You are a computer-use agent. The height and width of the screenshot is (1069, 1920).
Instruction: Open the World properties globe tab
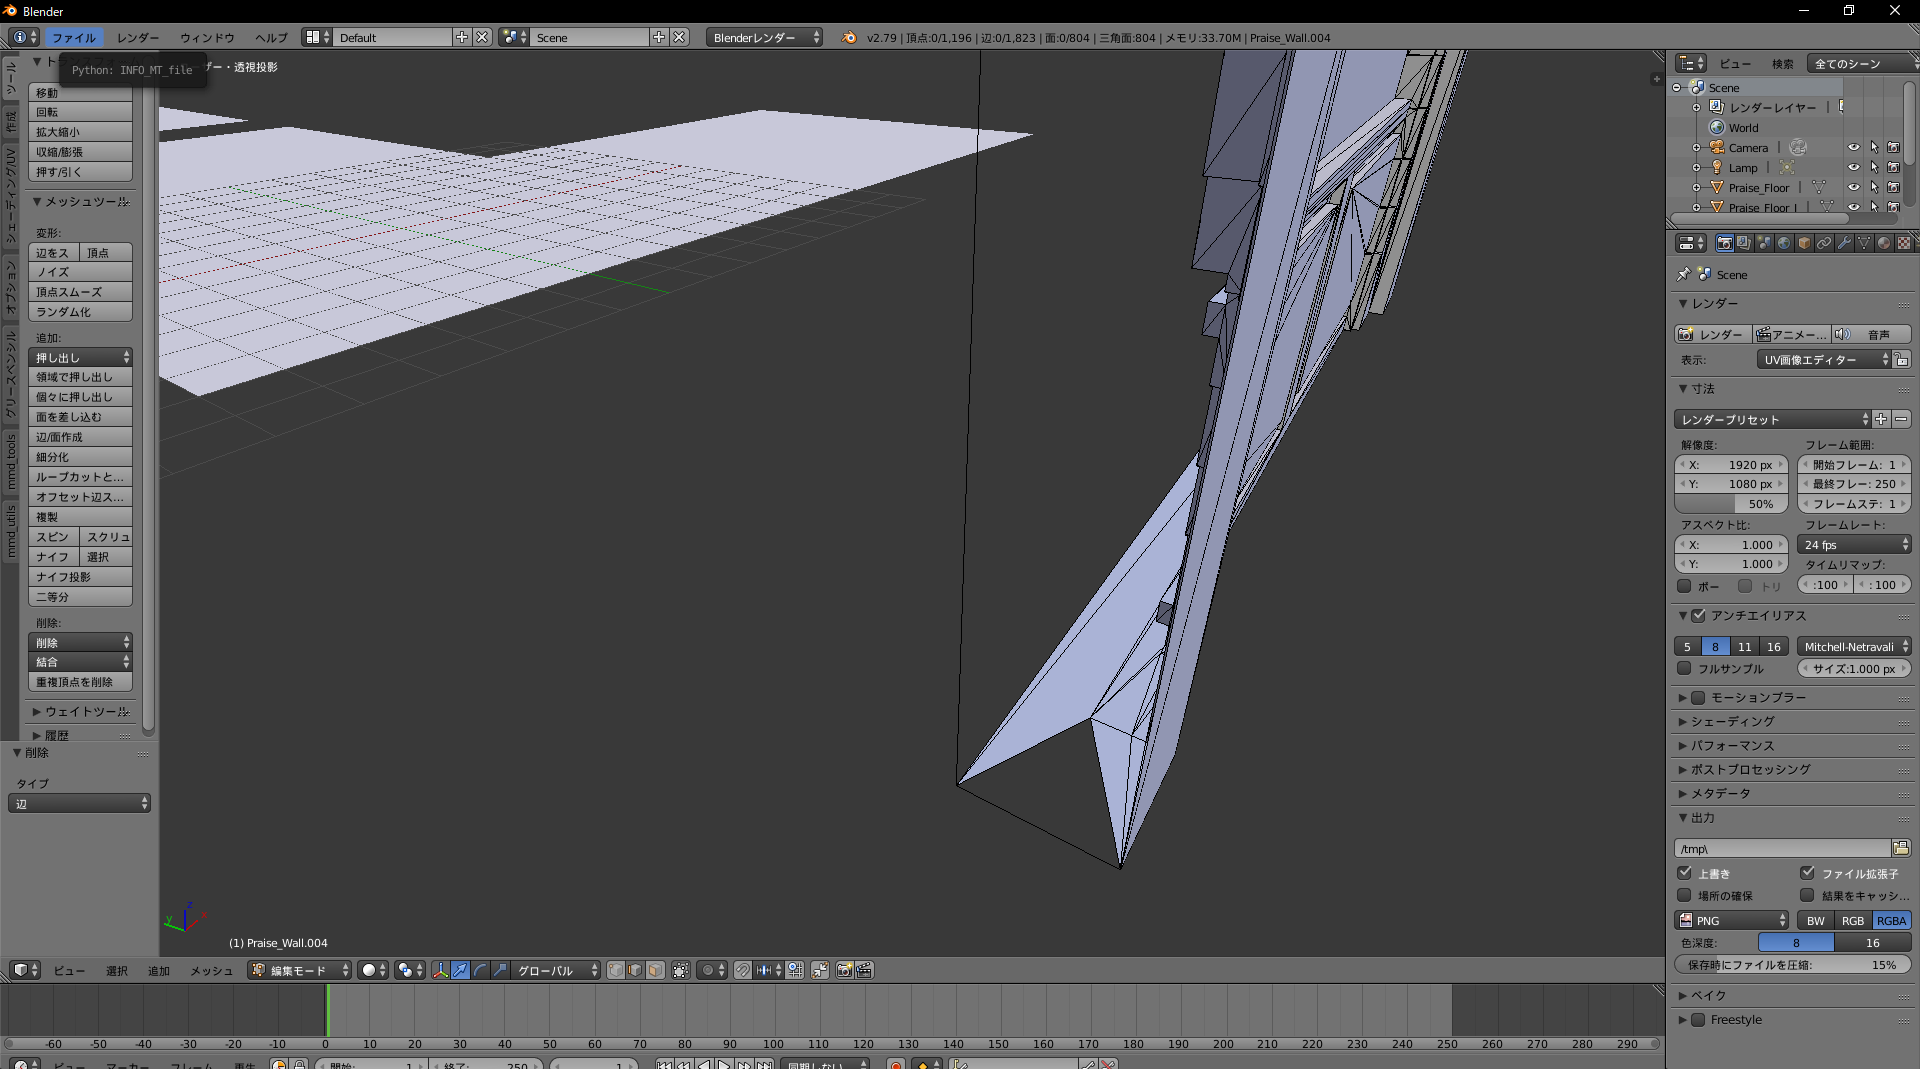coord(1784,243)
